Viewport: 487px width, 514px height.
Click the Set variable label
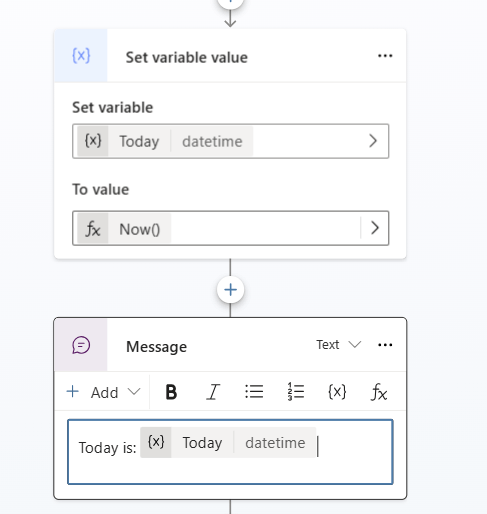pos(113,108)
